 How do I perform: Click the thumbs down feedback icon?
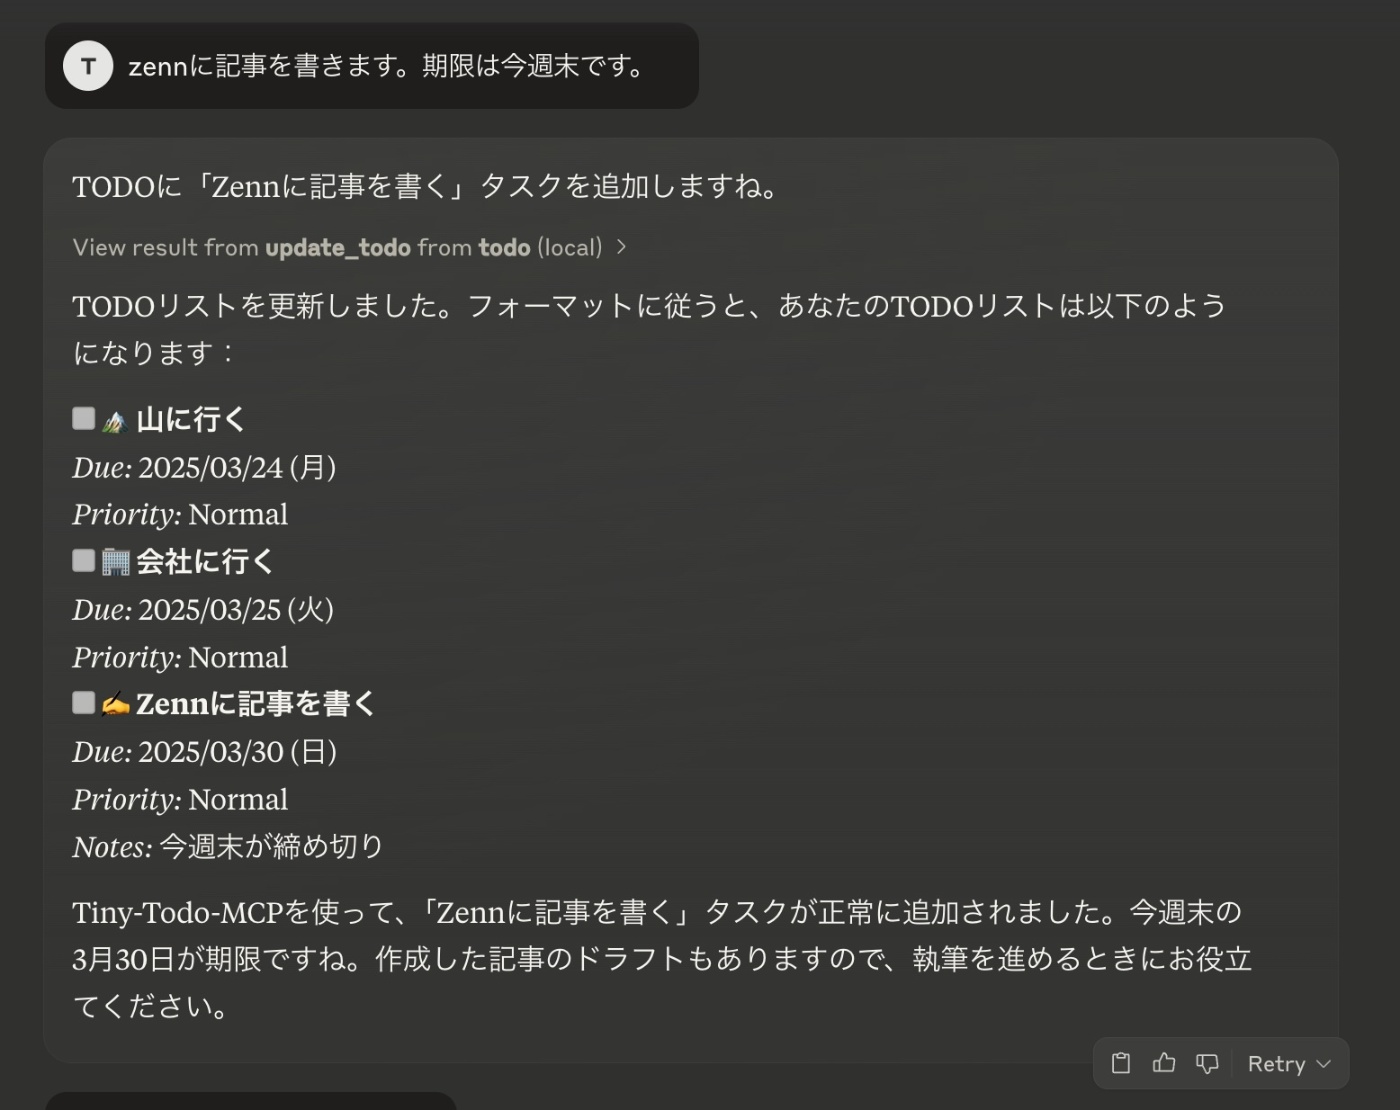(x=1207, y=1064)
